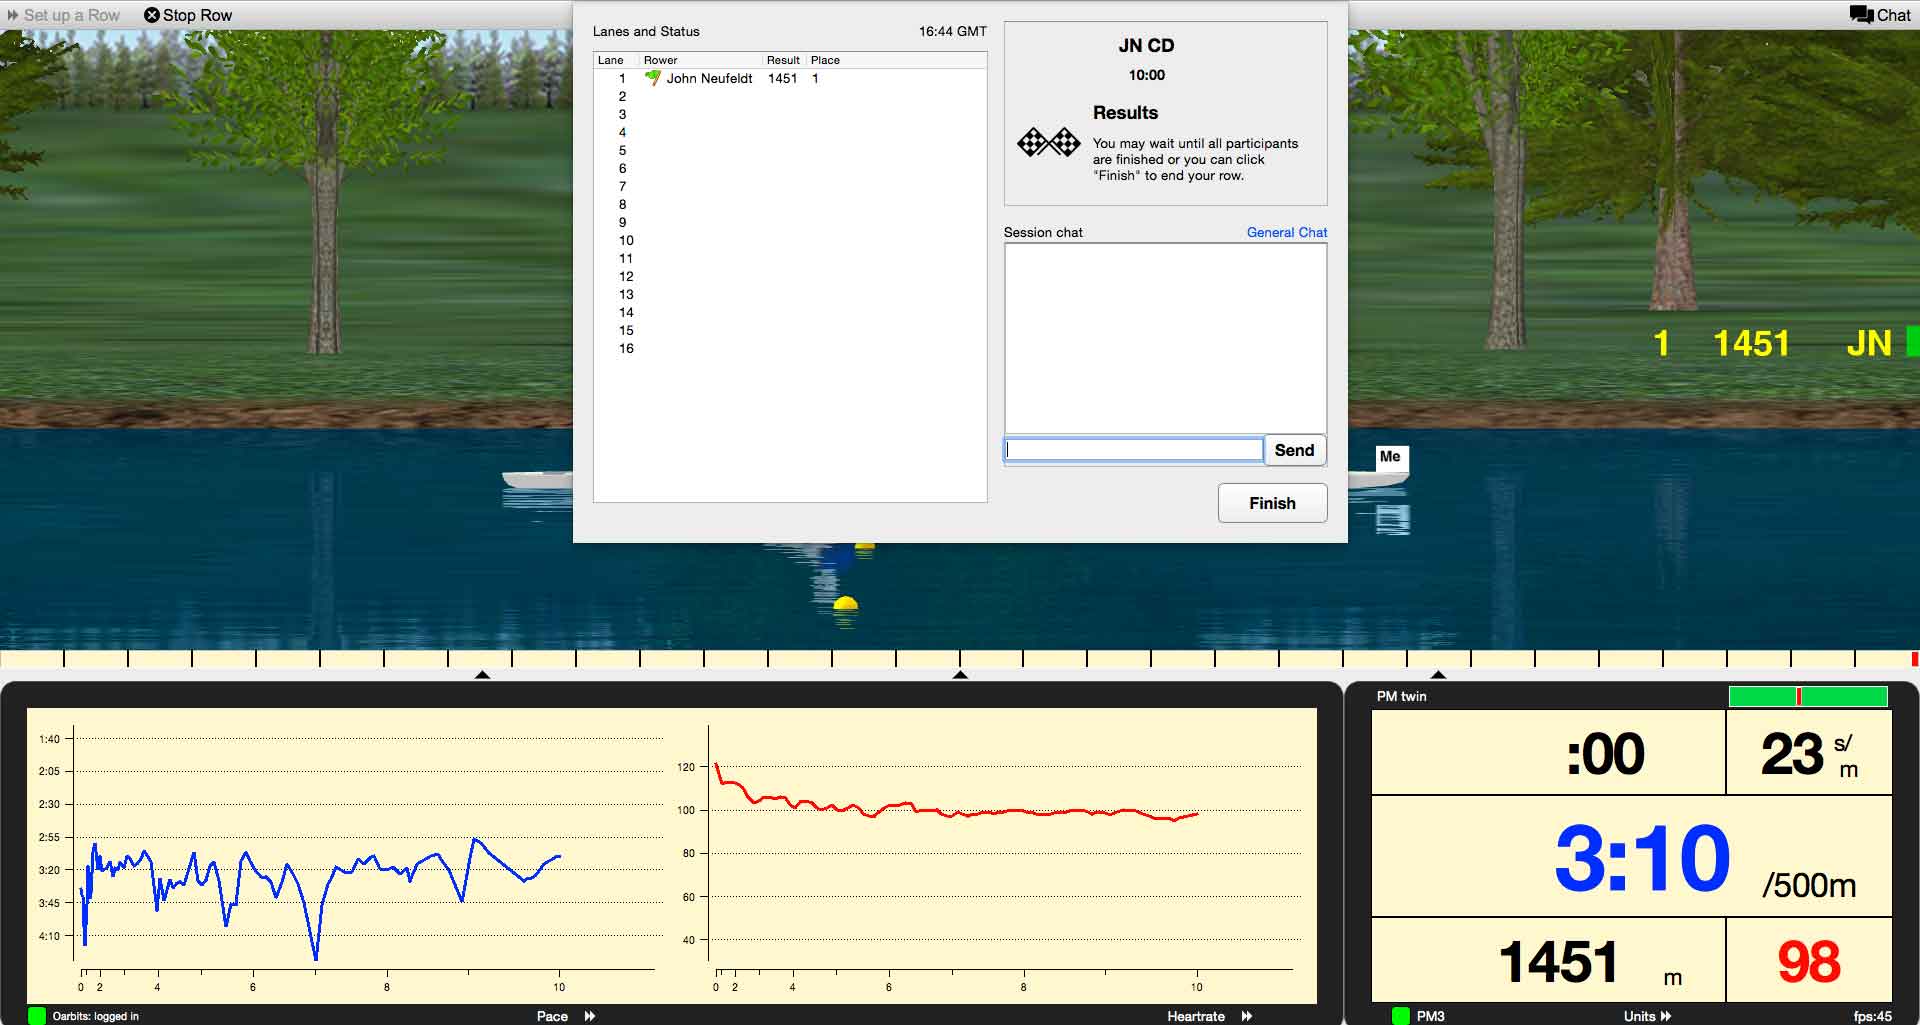Click the Place column header
The height and width of the screenshot is (1025, 1920).
click(825, 60)
